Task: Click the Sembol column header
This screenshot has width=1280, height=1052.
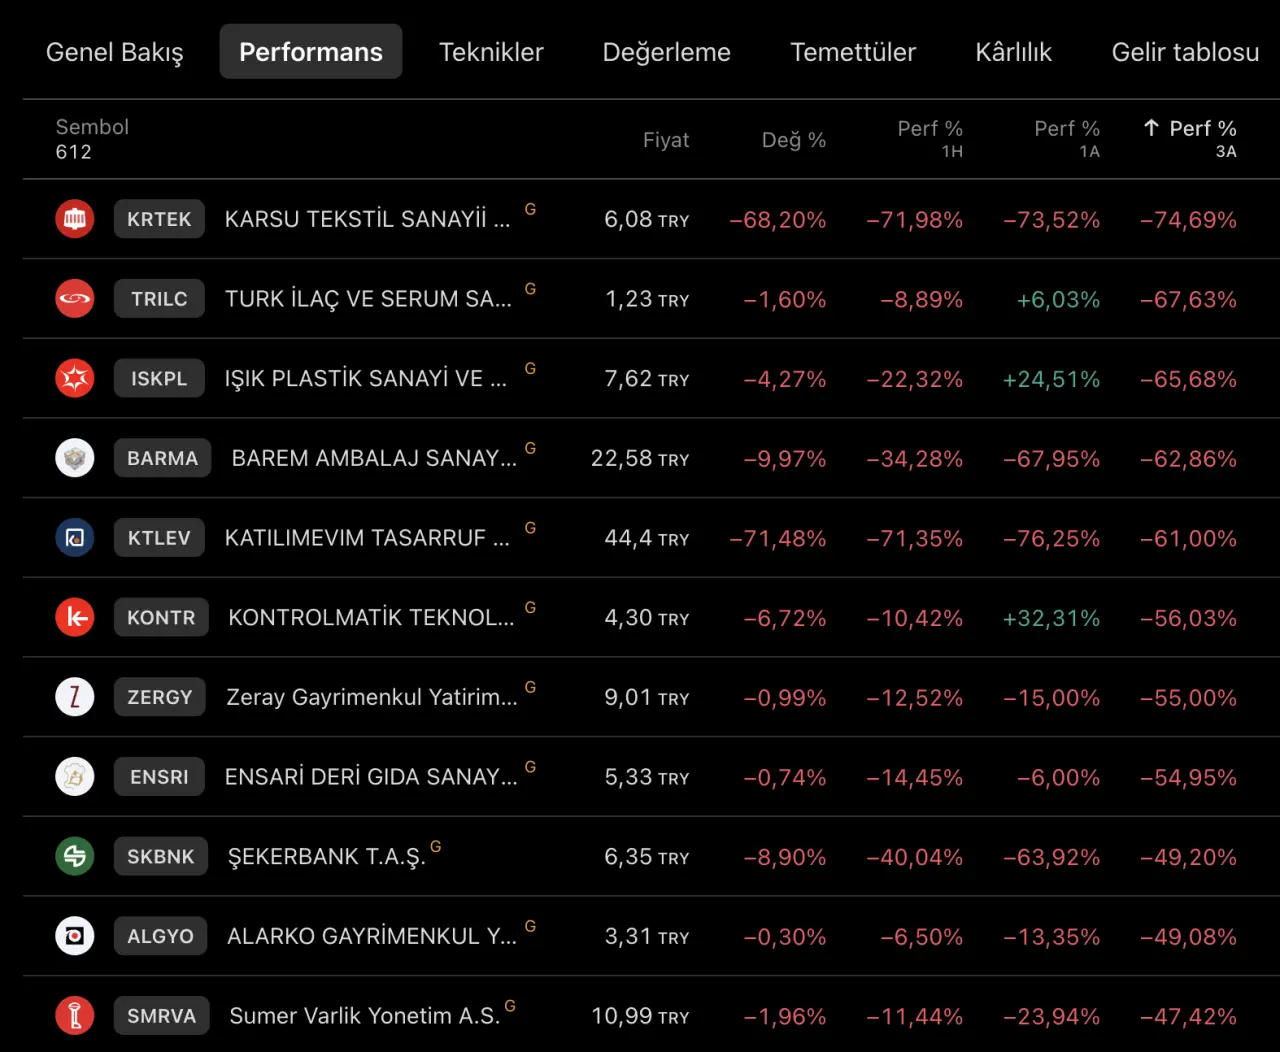Action: 92,127
